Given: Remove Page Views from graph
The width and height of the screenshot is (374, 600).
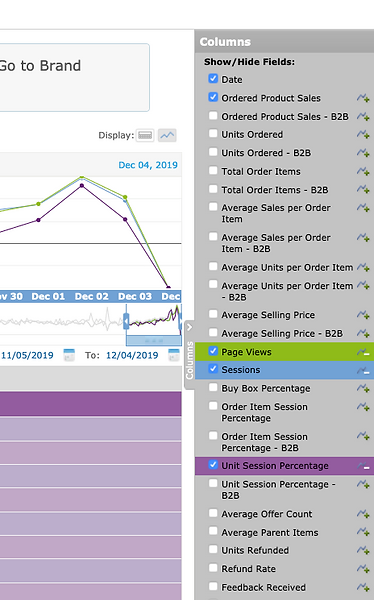Looking at the screenshot, I should pos(363,352).
